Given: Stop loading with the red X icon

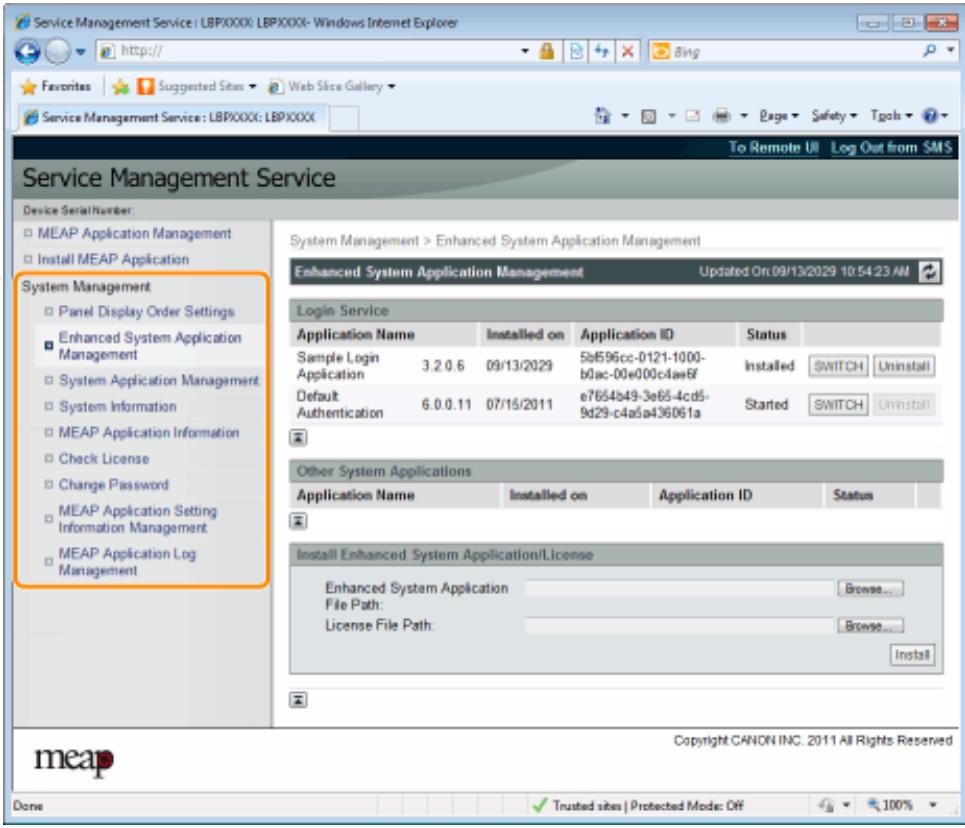Looking at the screenshot, I should tap(628, 51).
